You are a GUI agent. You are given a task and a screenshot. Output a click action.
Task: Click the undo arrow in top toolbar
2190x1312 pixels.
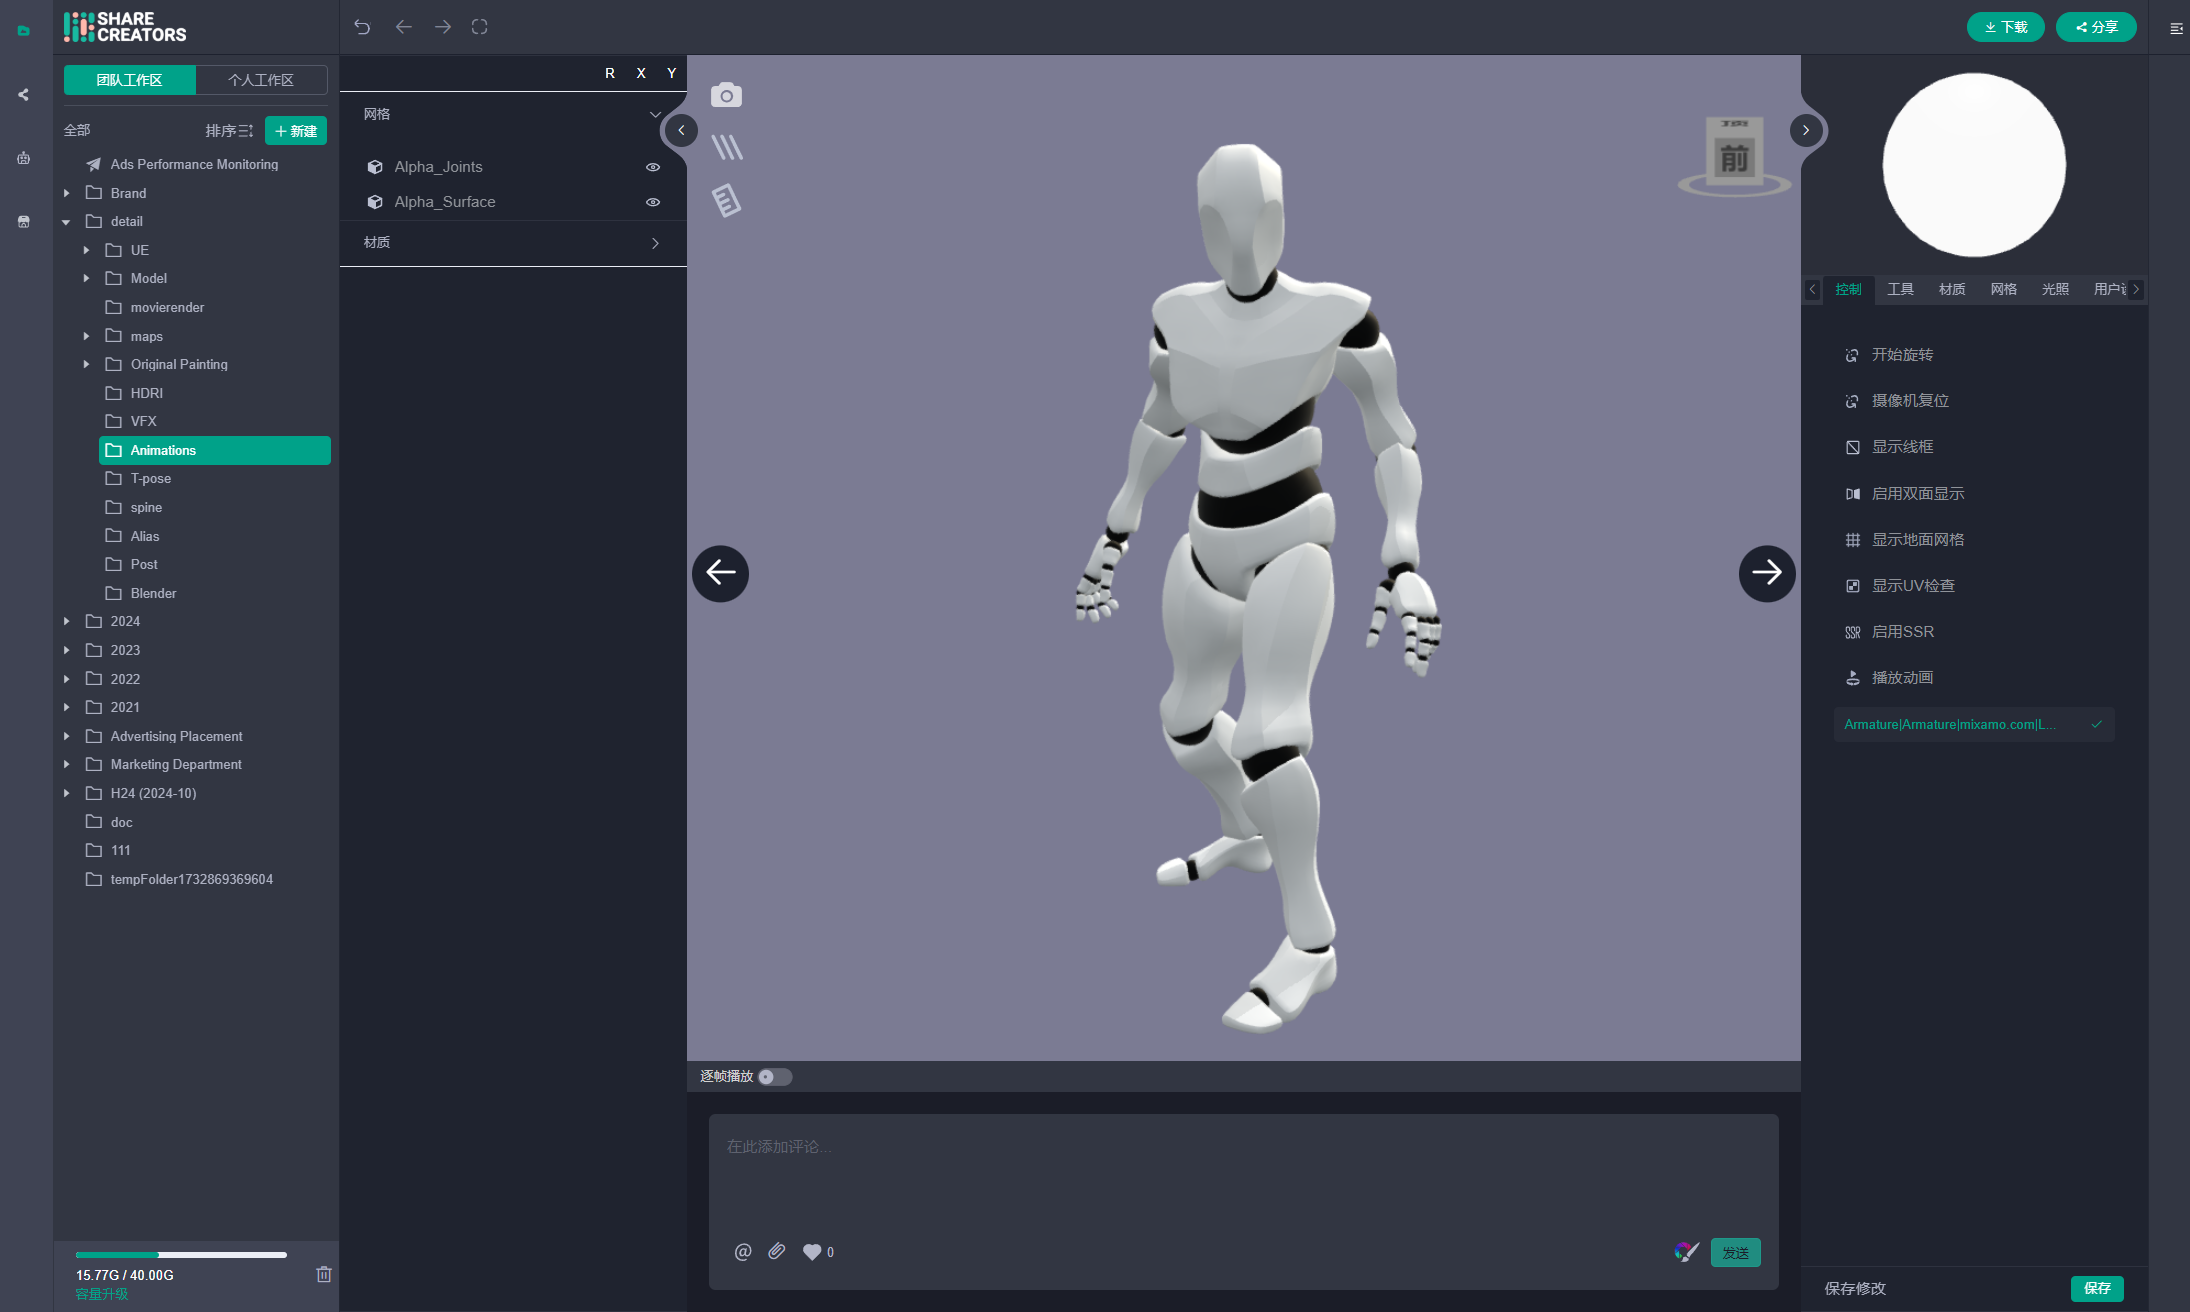coord(362,27)
